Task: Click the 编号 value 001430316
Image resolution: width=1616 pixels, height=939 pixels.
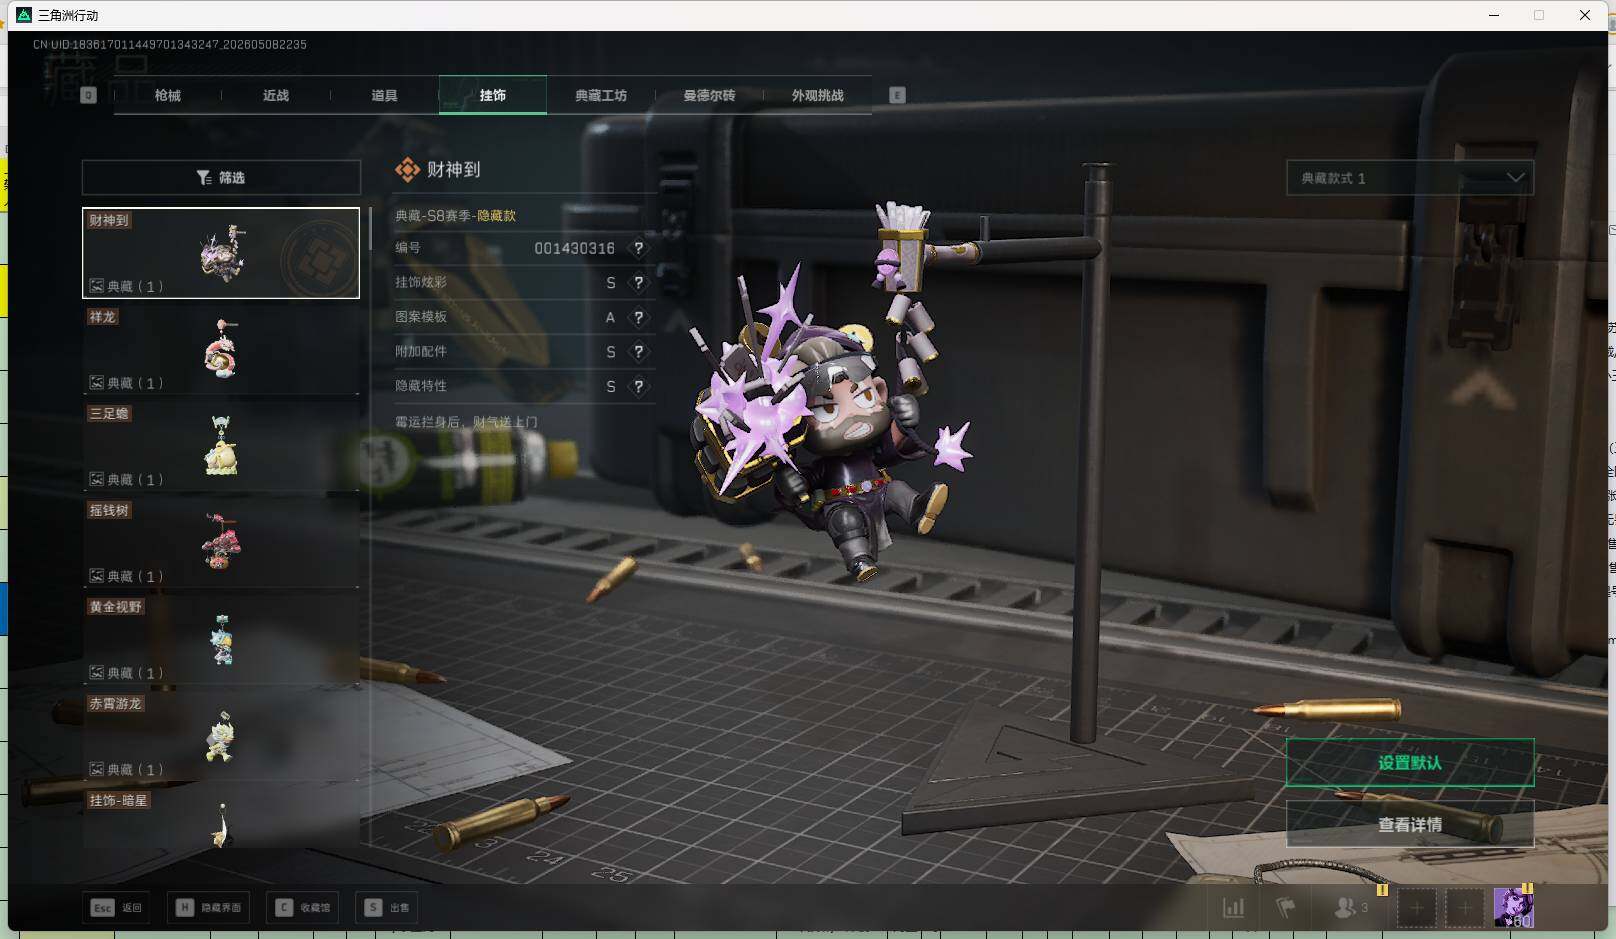Action: click(574, 248)
